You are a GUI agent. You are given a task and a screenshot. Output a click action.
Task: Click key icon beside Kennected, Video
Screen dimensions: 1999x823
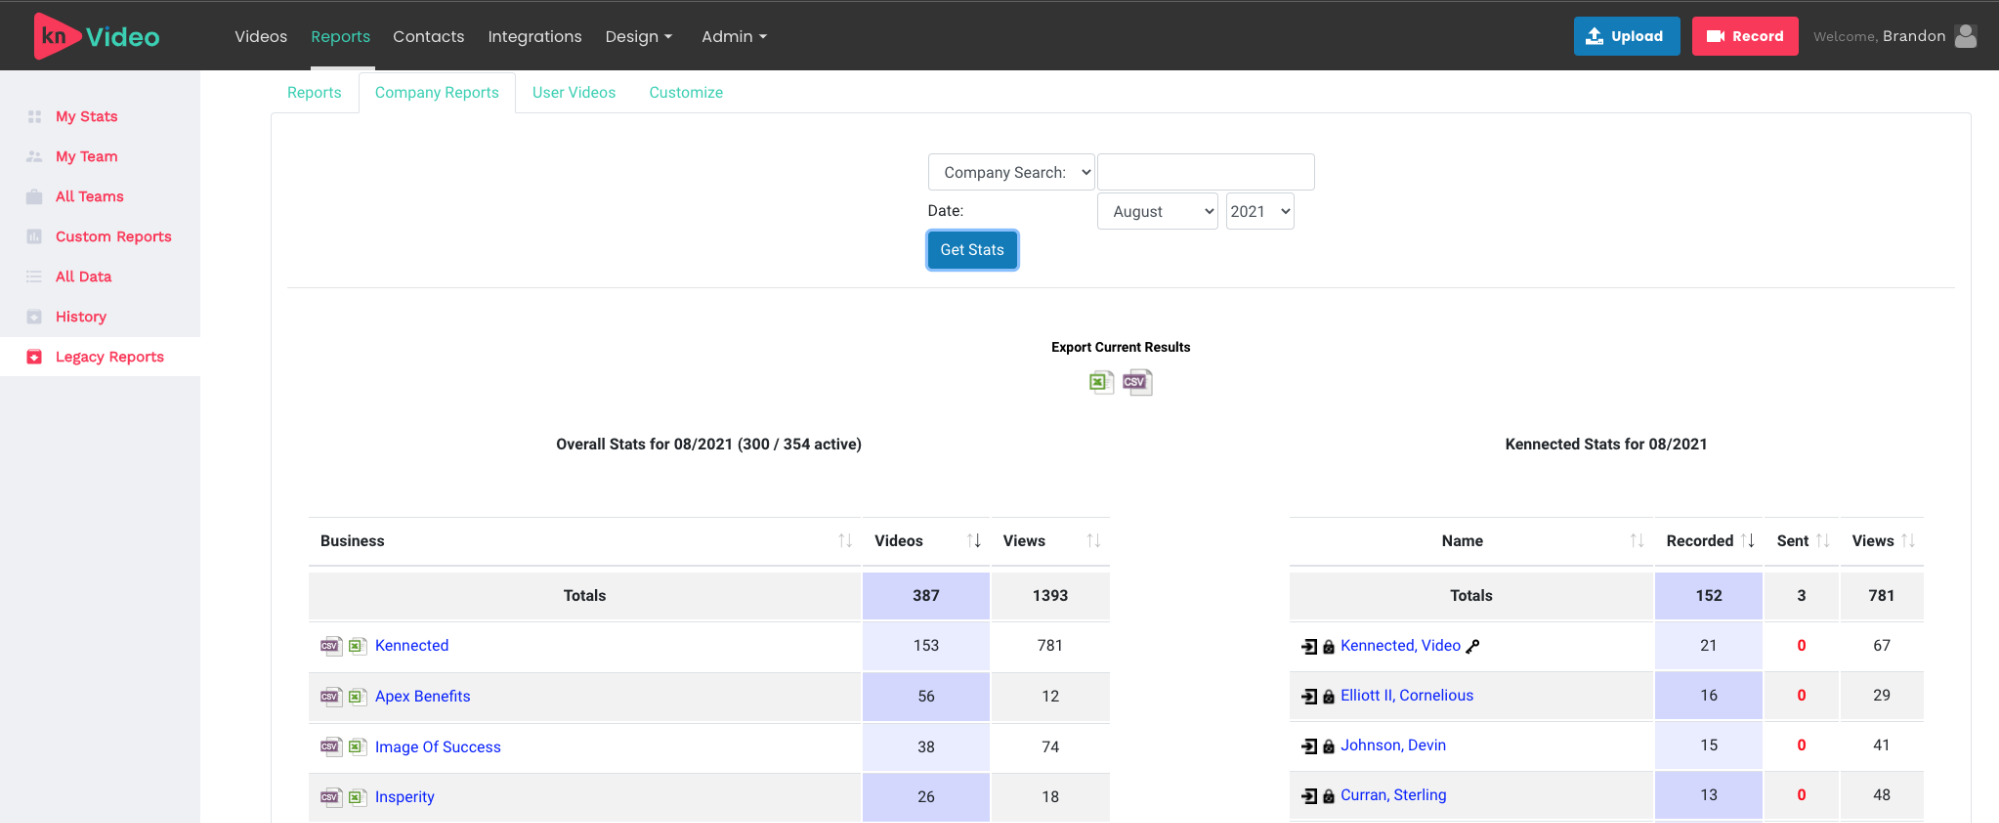pos(1472,647)
